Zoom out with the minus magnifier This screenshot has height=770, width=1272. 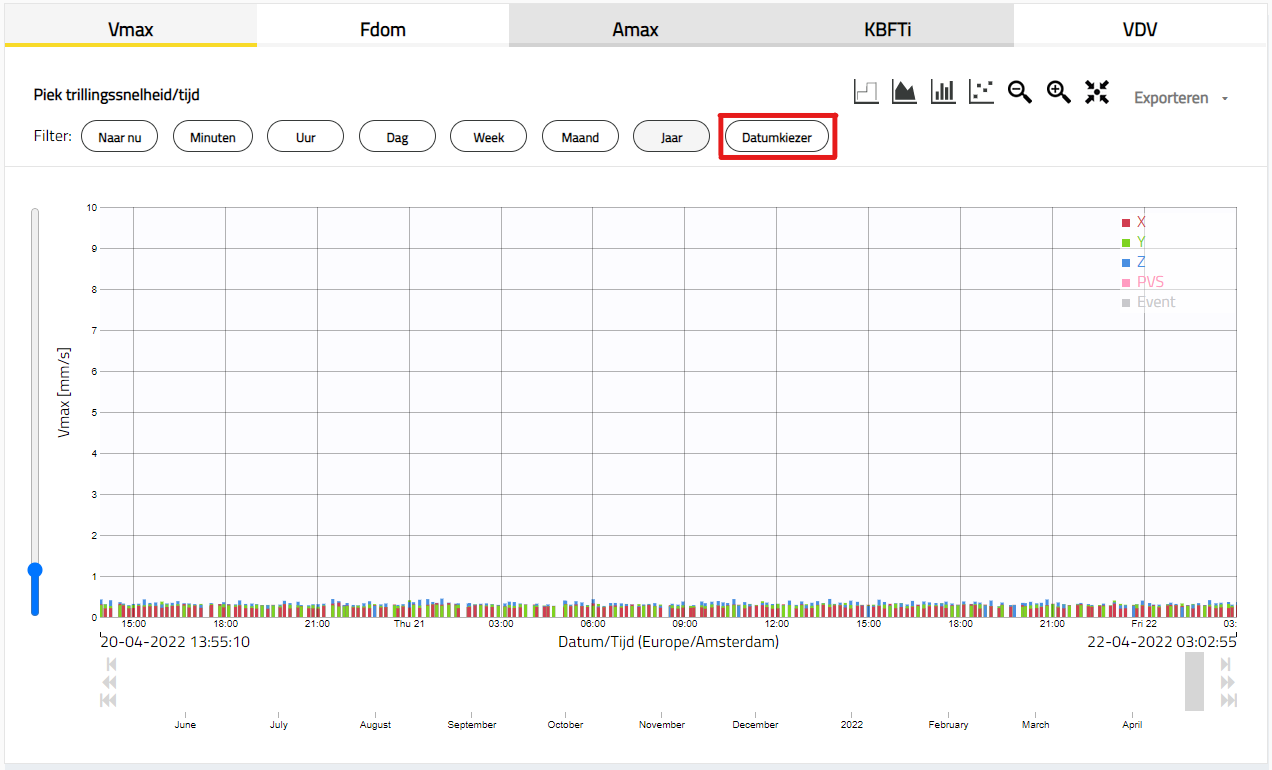[1020, 92]
